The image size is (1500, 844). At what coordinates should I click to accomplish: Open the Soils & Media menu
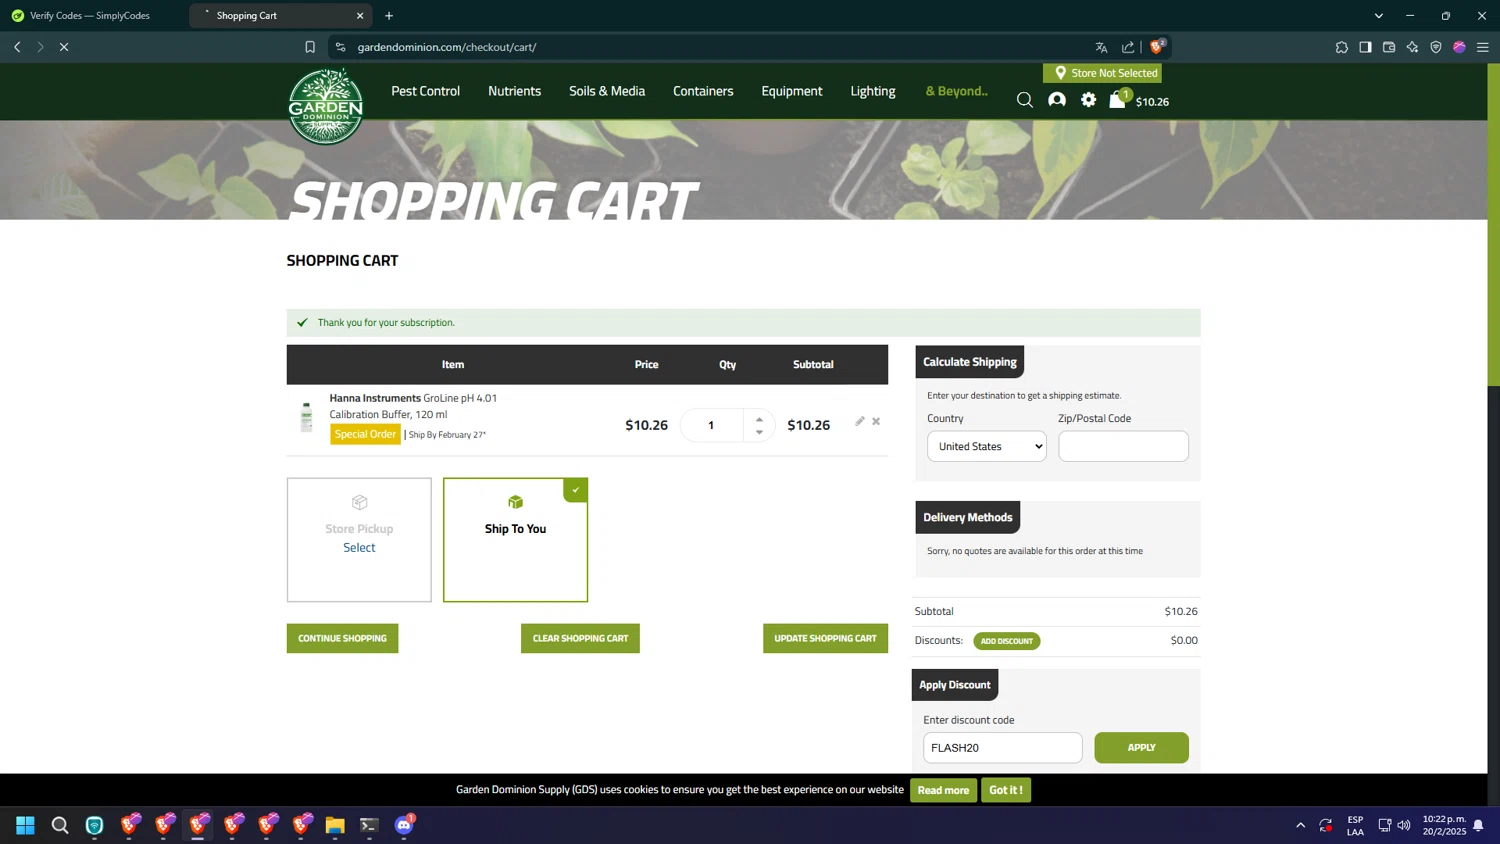[x=607, y=91]
